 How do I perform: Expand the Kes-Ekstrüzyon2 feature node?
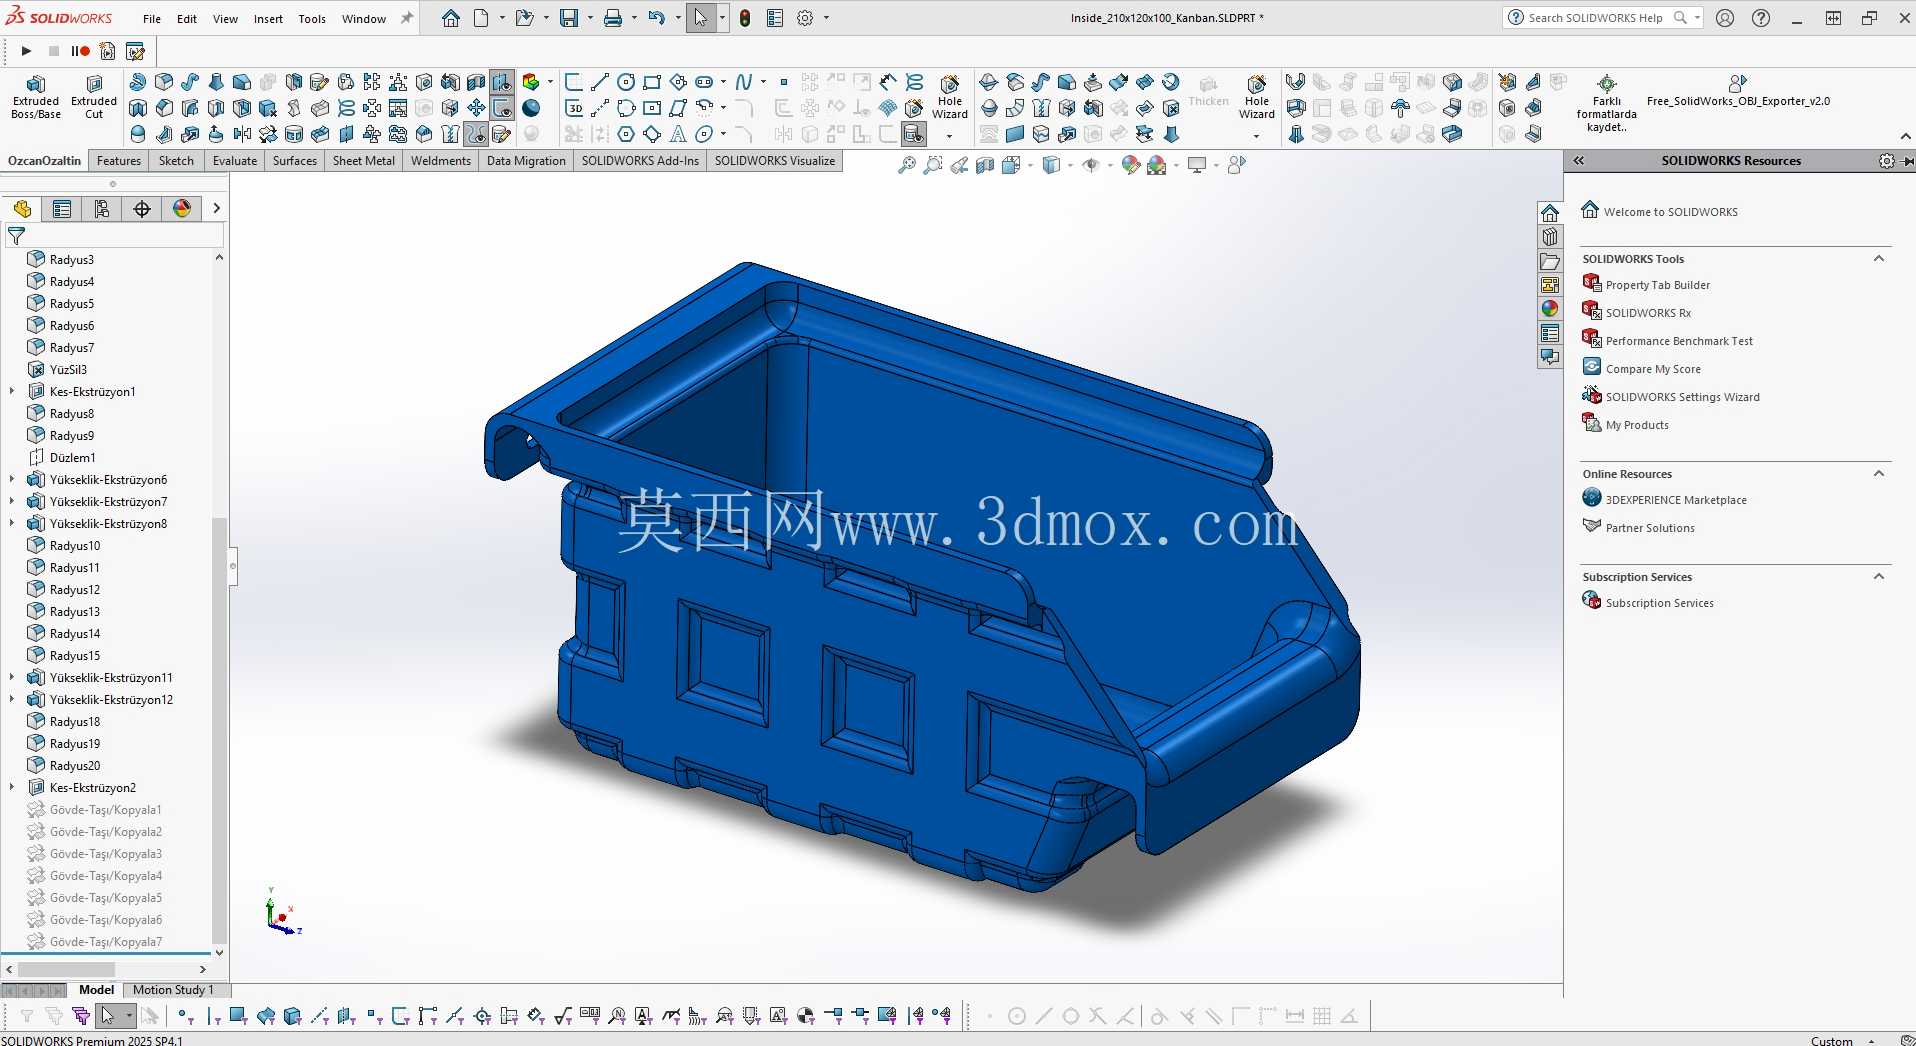[x=12, y=787]
